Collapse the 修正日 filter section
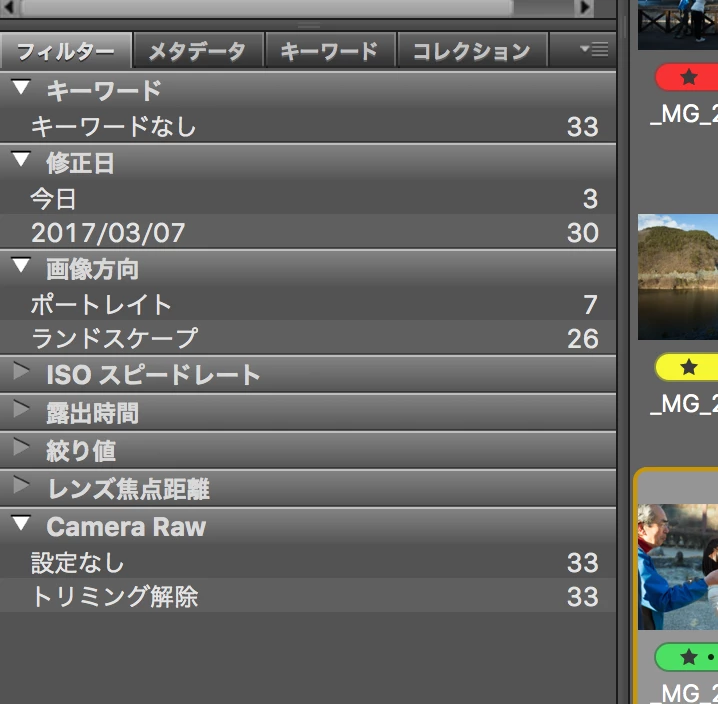 point(21,159)
